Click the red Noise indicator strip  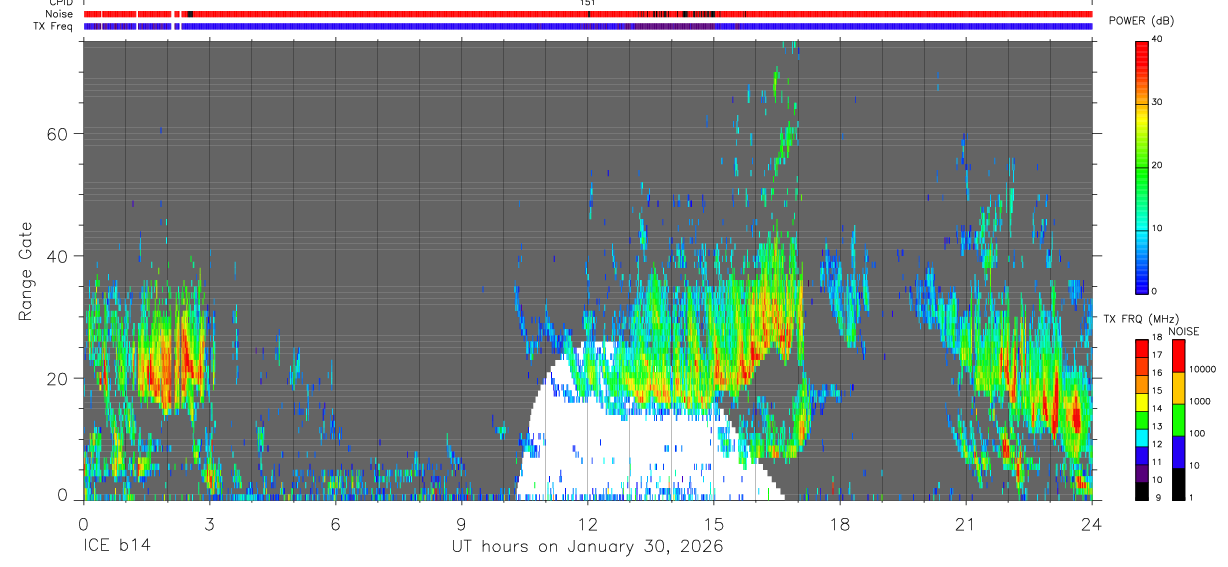click(588, 14)
